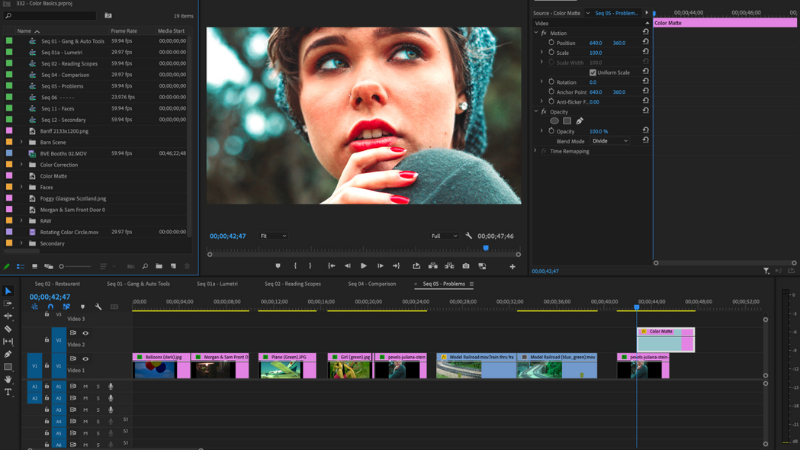Click the free-draw bezier opacity mask icon
The height and width of the screenshot is (450, 800).
(580, 121)
